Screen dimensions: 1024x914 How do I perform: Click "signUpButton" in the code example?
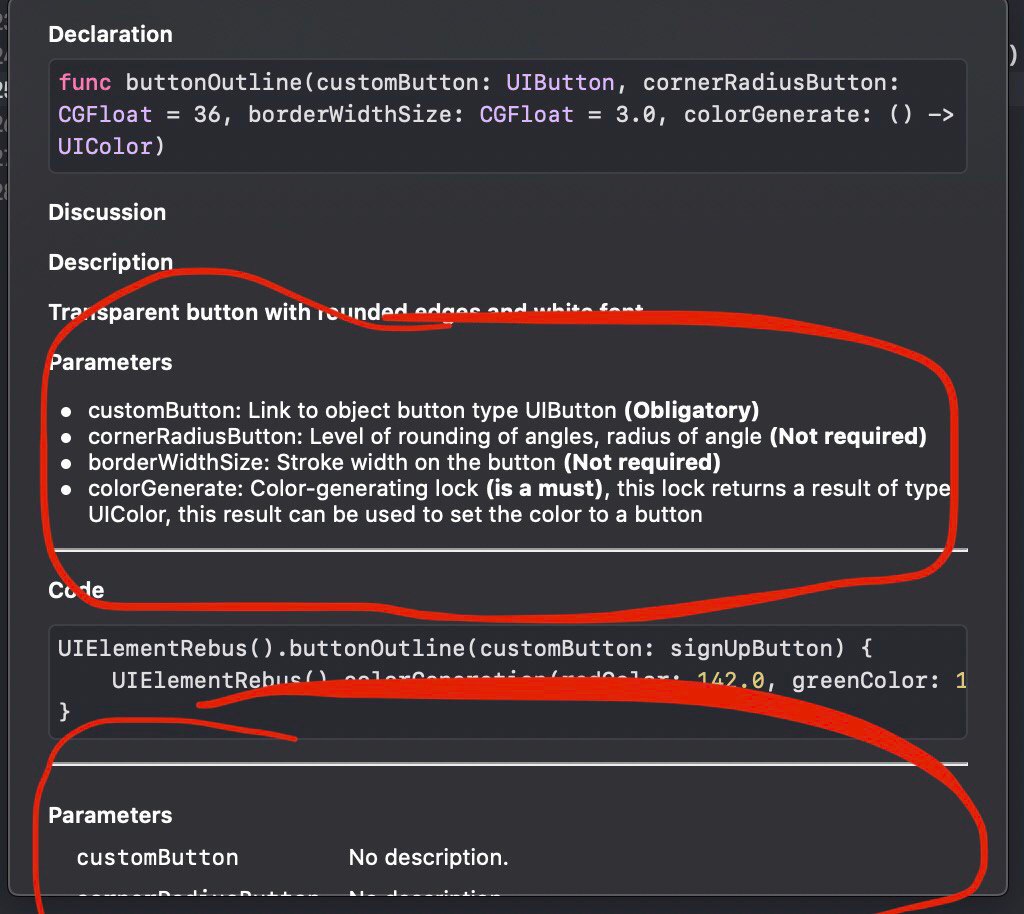pyautogui.click(x=750, y=648)
